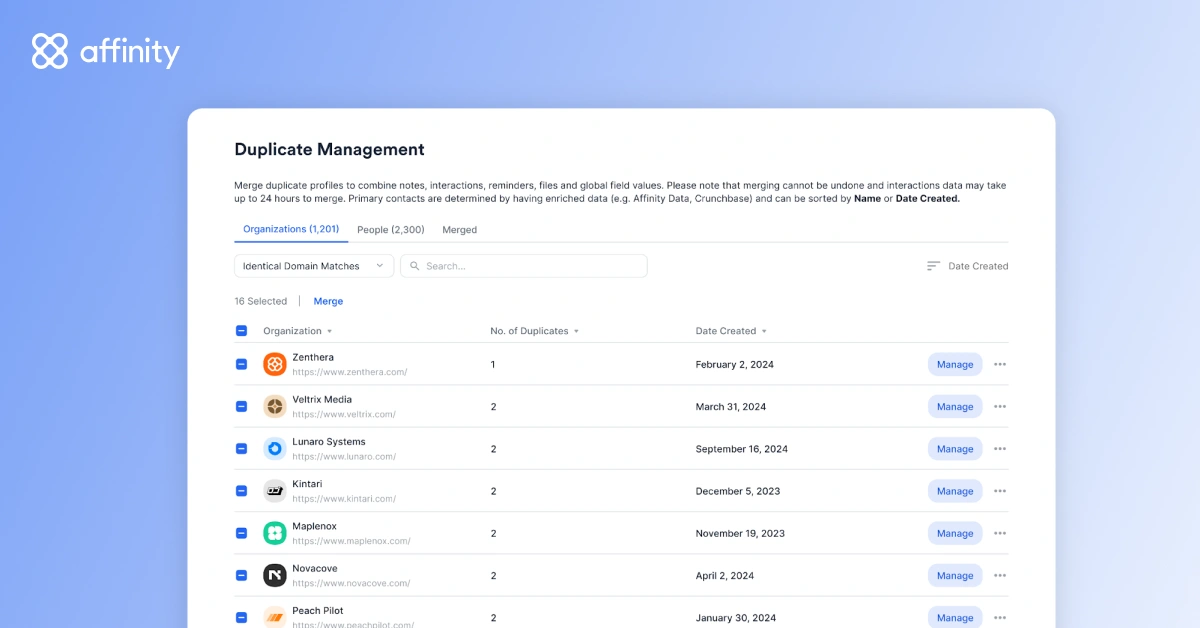Click the Affinity logo
Image resolution: width=1200 pixels, height=628 pixels.
tap(105, 51)
